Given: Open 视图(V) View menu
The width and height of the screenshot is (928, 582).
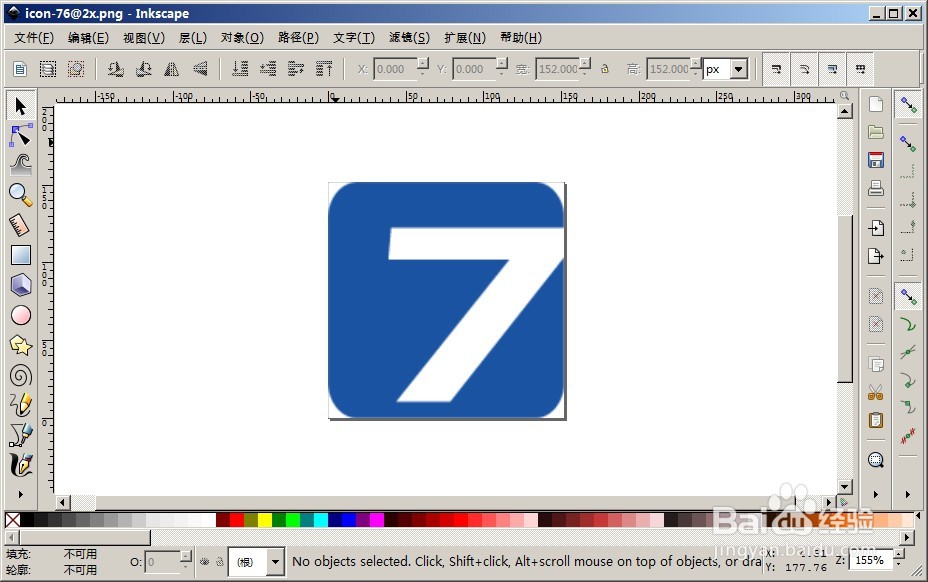Looking at the screenshot, I should pos(144,38).
